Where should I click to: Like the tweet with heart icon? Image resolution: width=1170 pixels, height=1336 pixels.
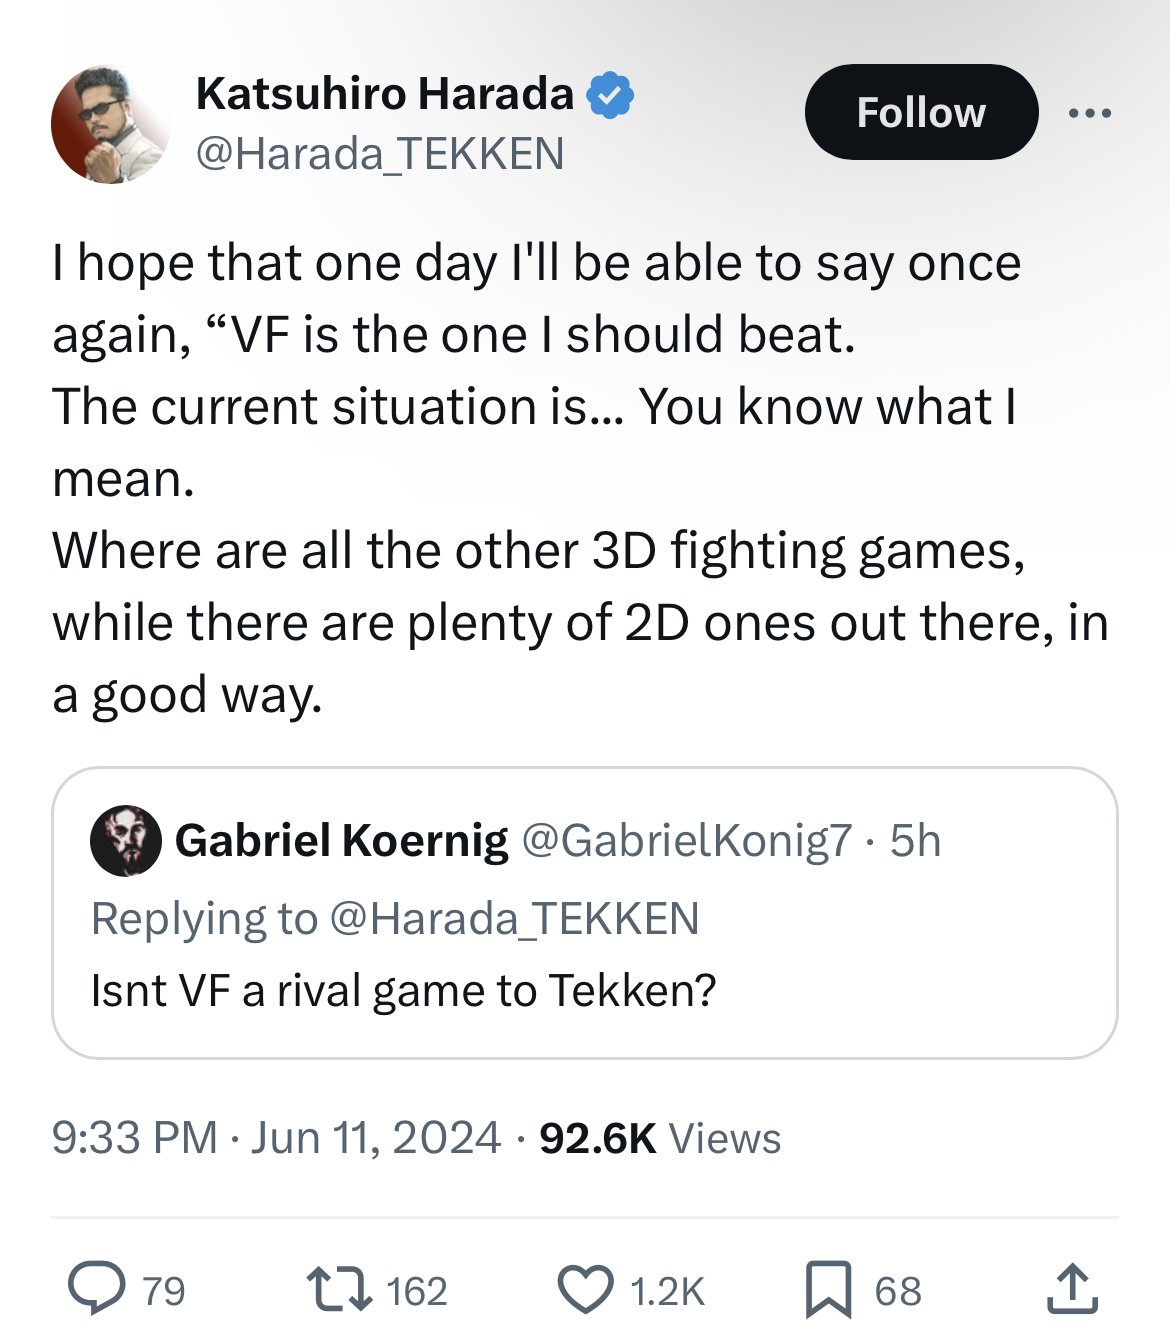tap(585, 1289)
